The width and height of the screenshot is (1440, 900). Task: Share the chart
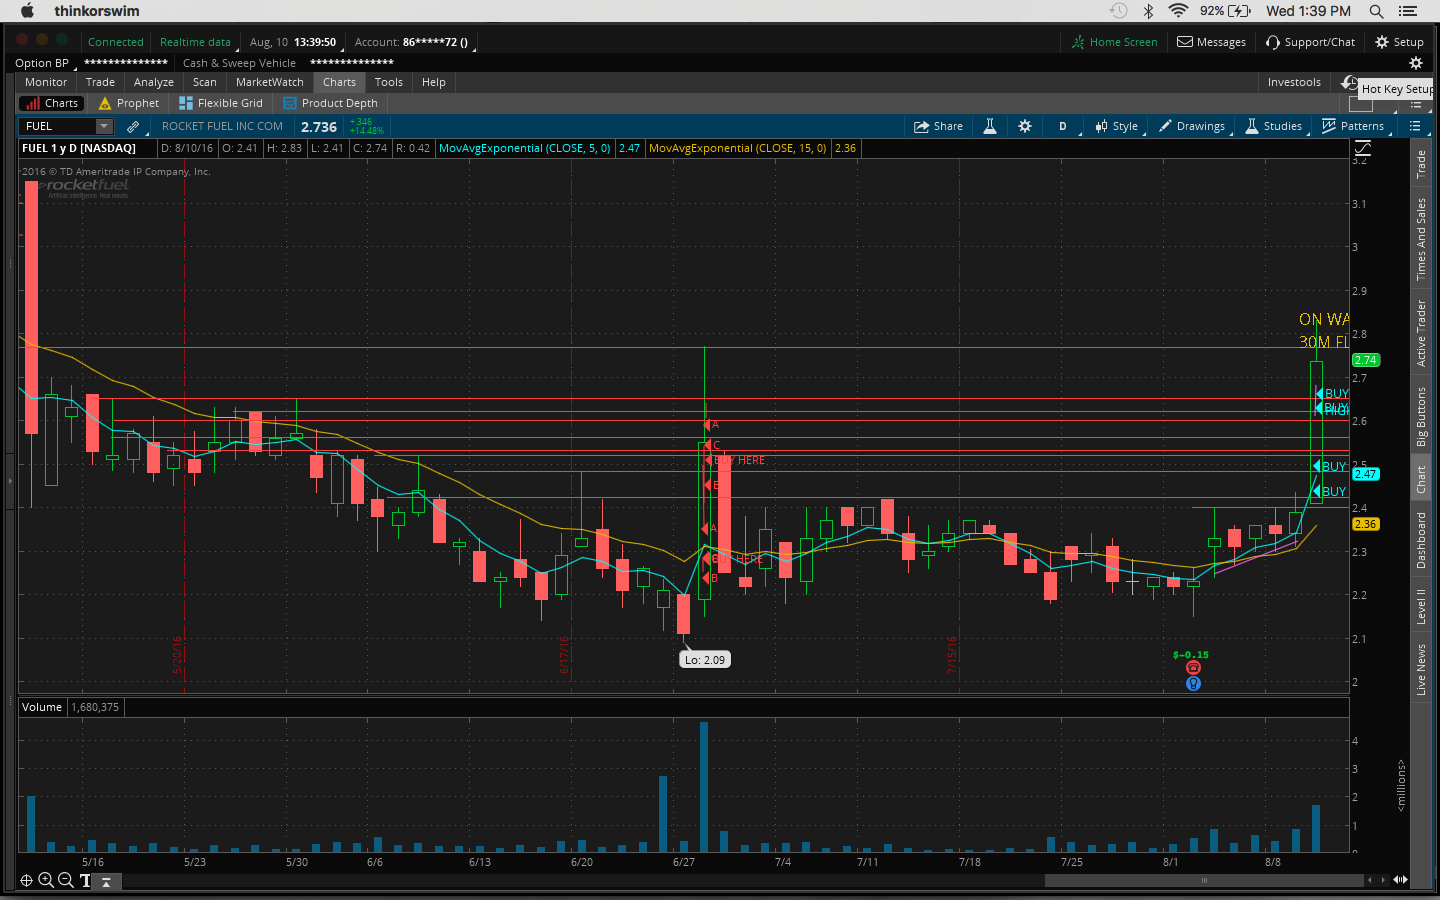(x=938, y=126)
